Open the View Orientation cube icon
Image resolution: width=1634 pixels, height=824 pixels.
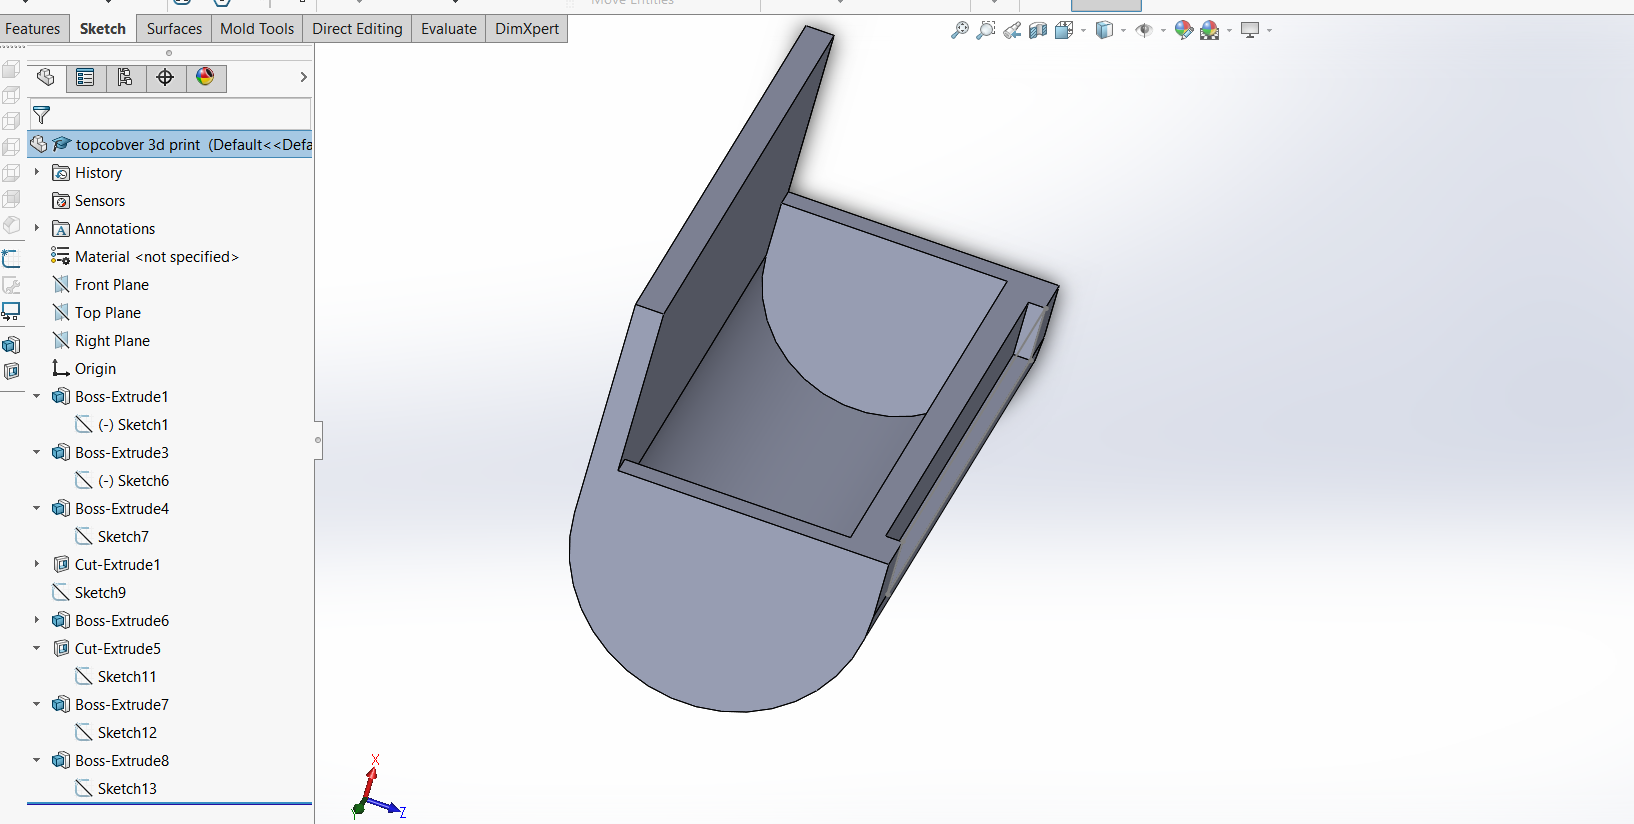tap(1064, 30)
